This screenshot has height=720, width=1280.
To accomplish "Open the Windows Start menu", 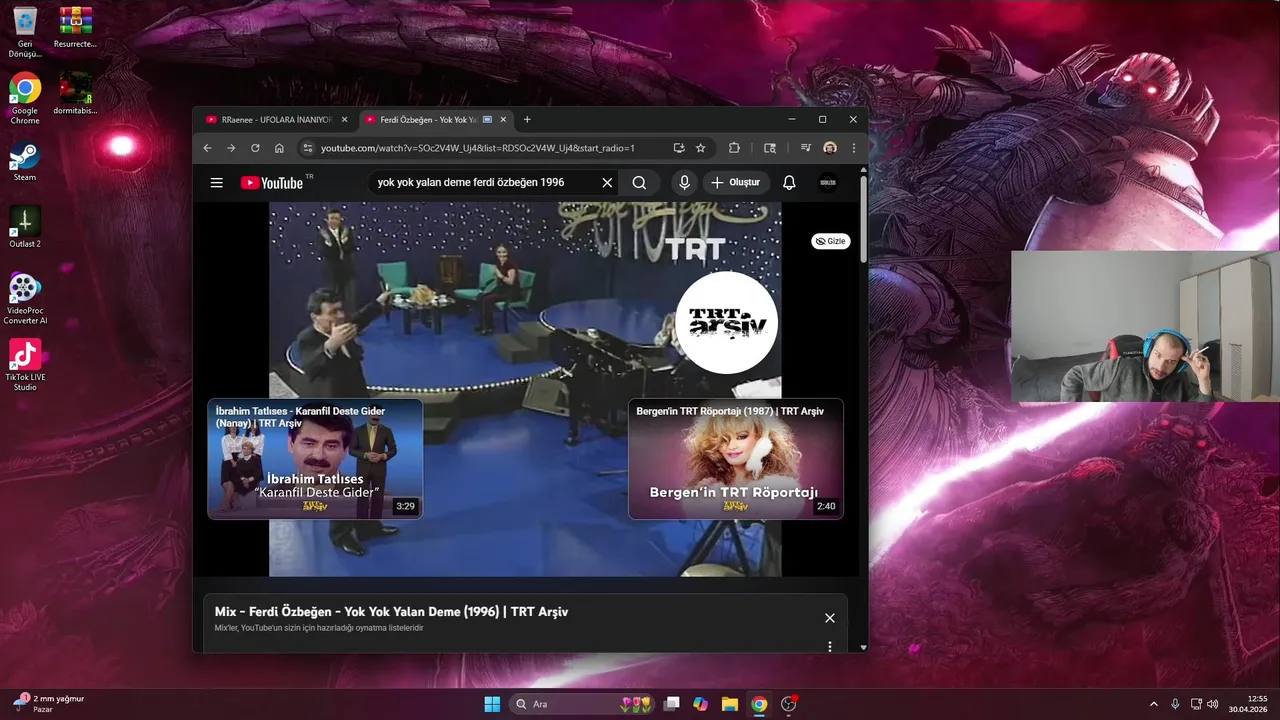I will tap(492, 704).
